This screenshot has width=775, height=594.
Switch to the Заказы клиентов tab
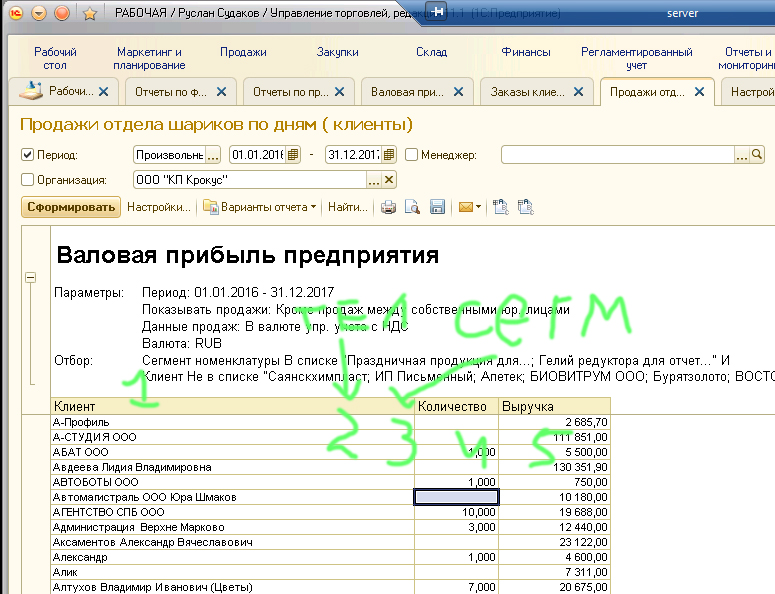(x=526, y=92)
